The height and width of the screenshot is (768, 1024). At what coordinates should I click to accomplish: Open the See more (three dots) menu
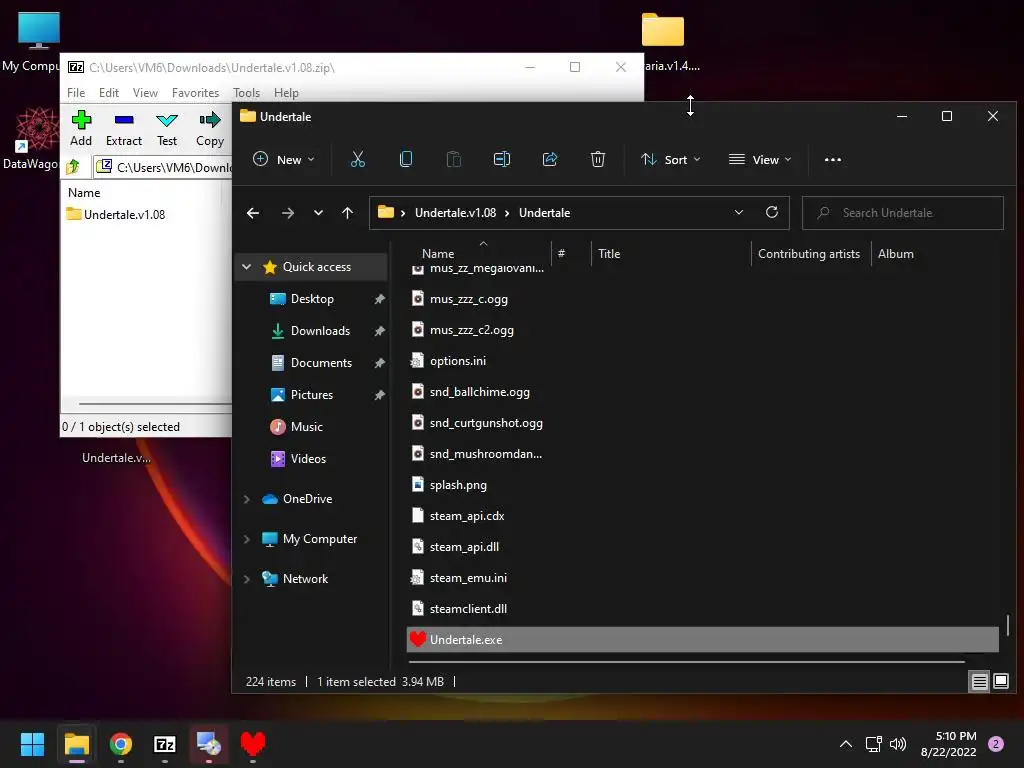tap(833, 159)
